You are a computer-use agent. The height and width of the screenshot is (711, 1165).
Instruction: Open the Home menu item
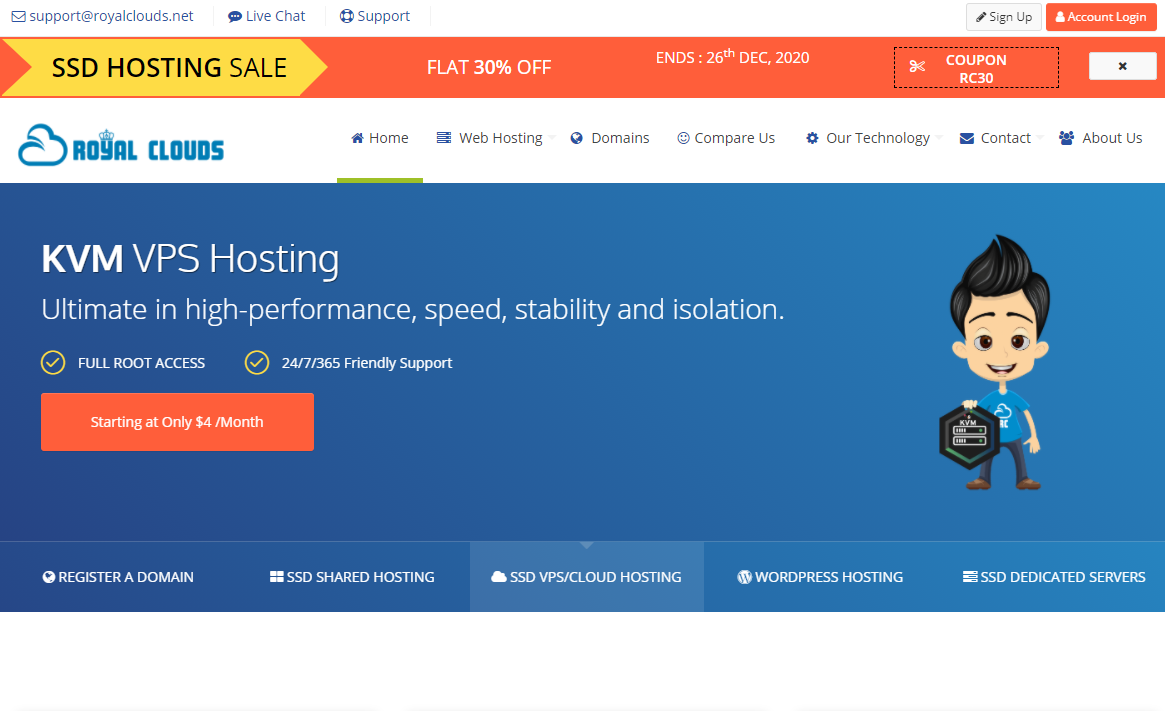(x=380, y=138)
